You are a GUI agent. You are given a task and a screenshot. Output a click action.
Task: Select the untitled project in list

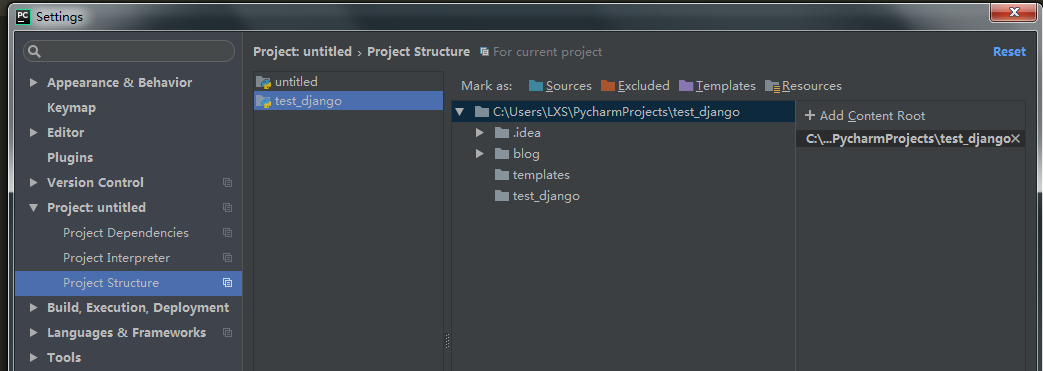pos(349,82)
